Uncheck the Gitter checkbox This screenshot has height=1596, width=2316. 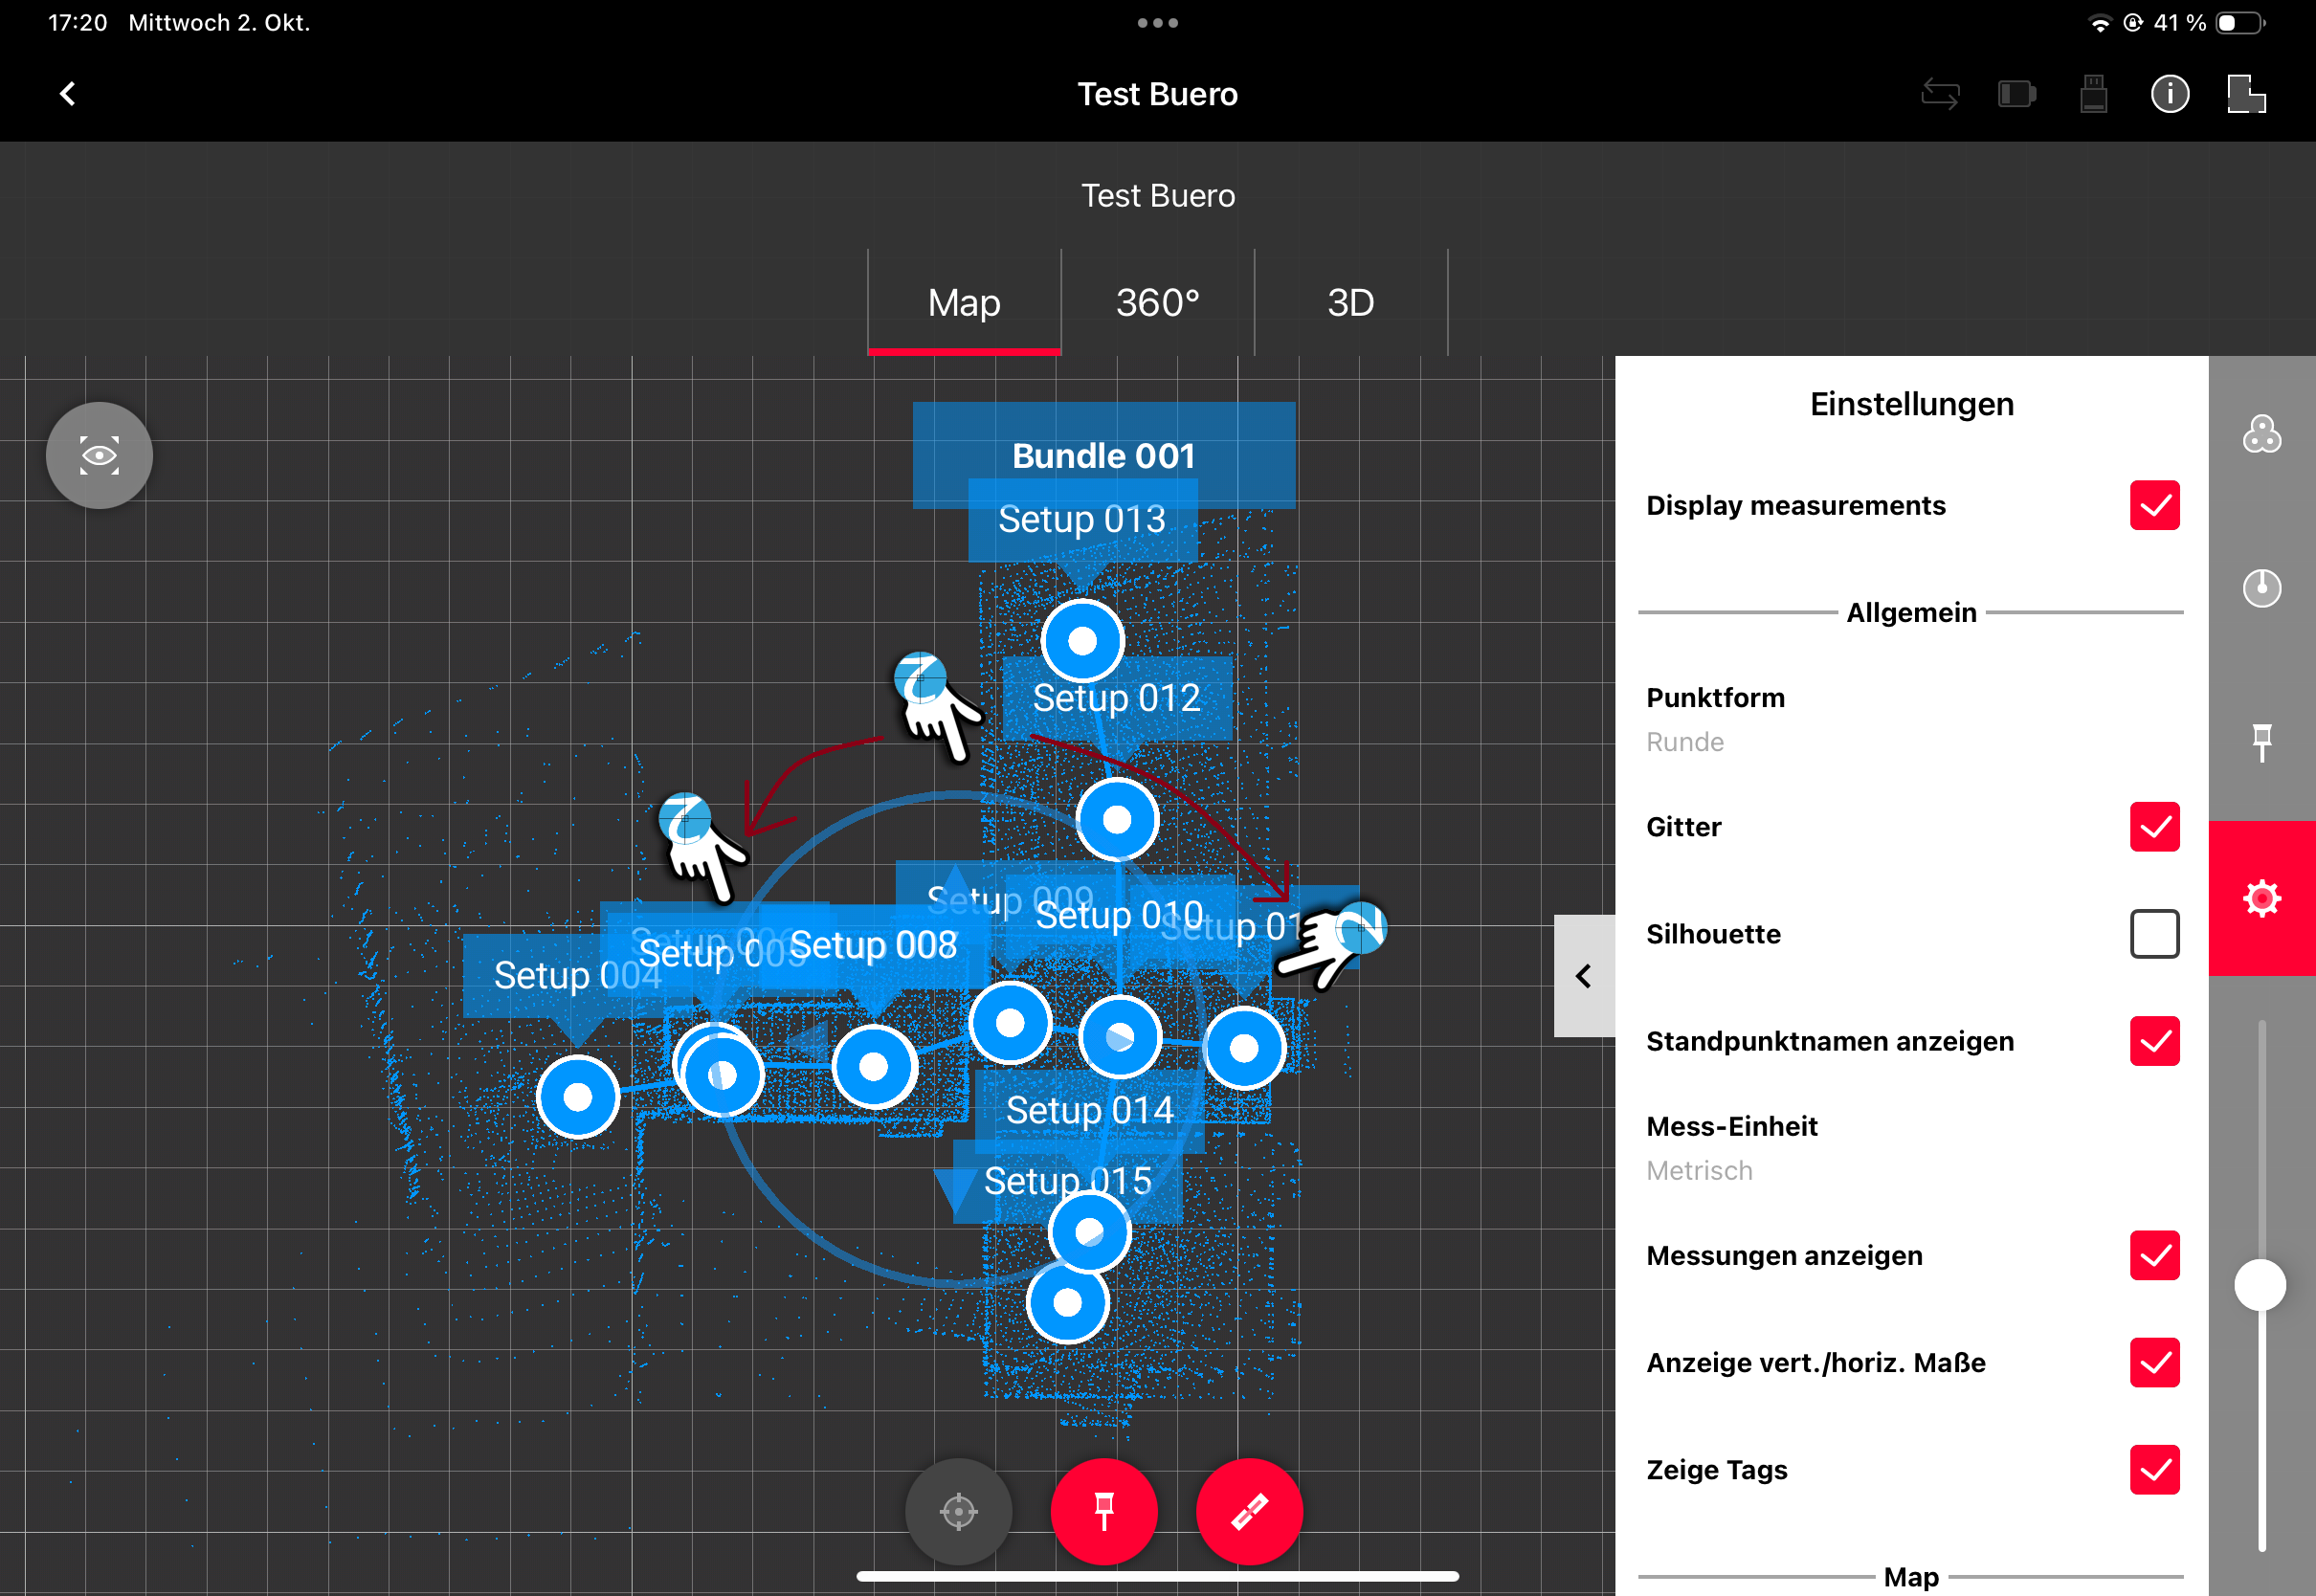tap(2154, 827)
